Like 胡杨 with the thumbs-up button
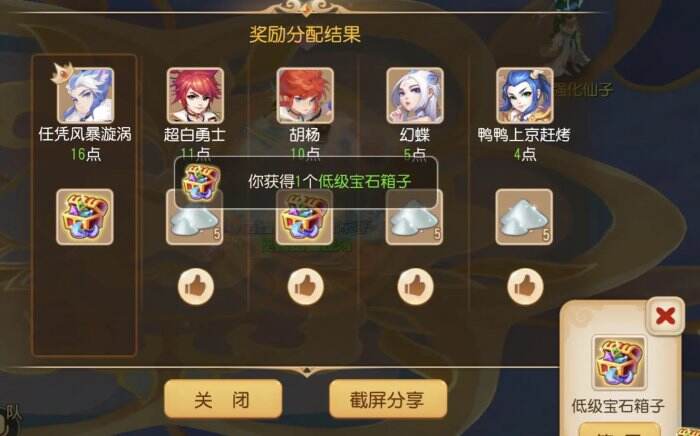The height and width of the screenshot is (436, 700). pos(305,287)
